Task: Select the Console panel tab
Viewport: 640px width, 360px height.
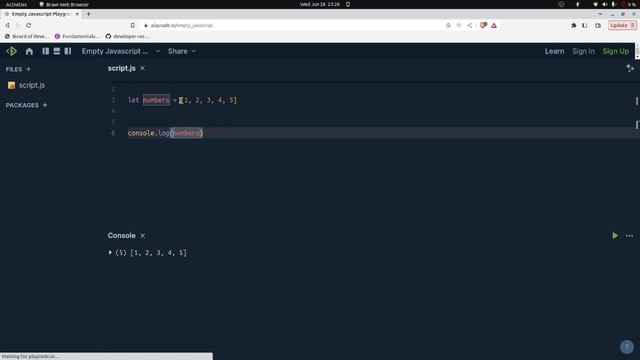Action: click(x=122, y=236)
